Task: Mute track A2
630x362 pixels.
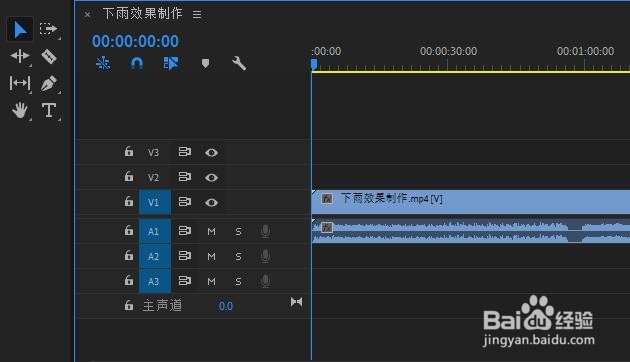Action: coord(211,256)
